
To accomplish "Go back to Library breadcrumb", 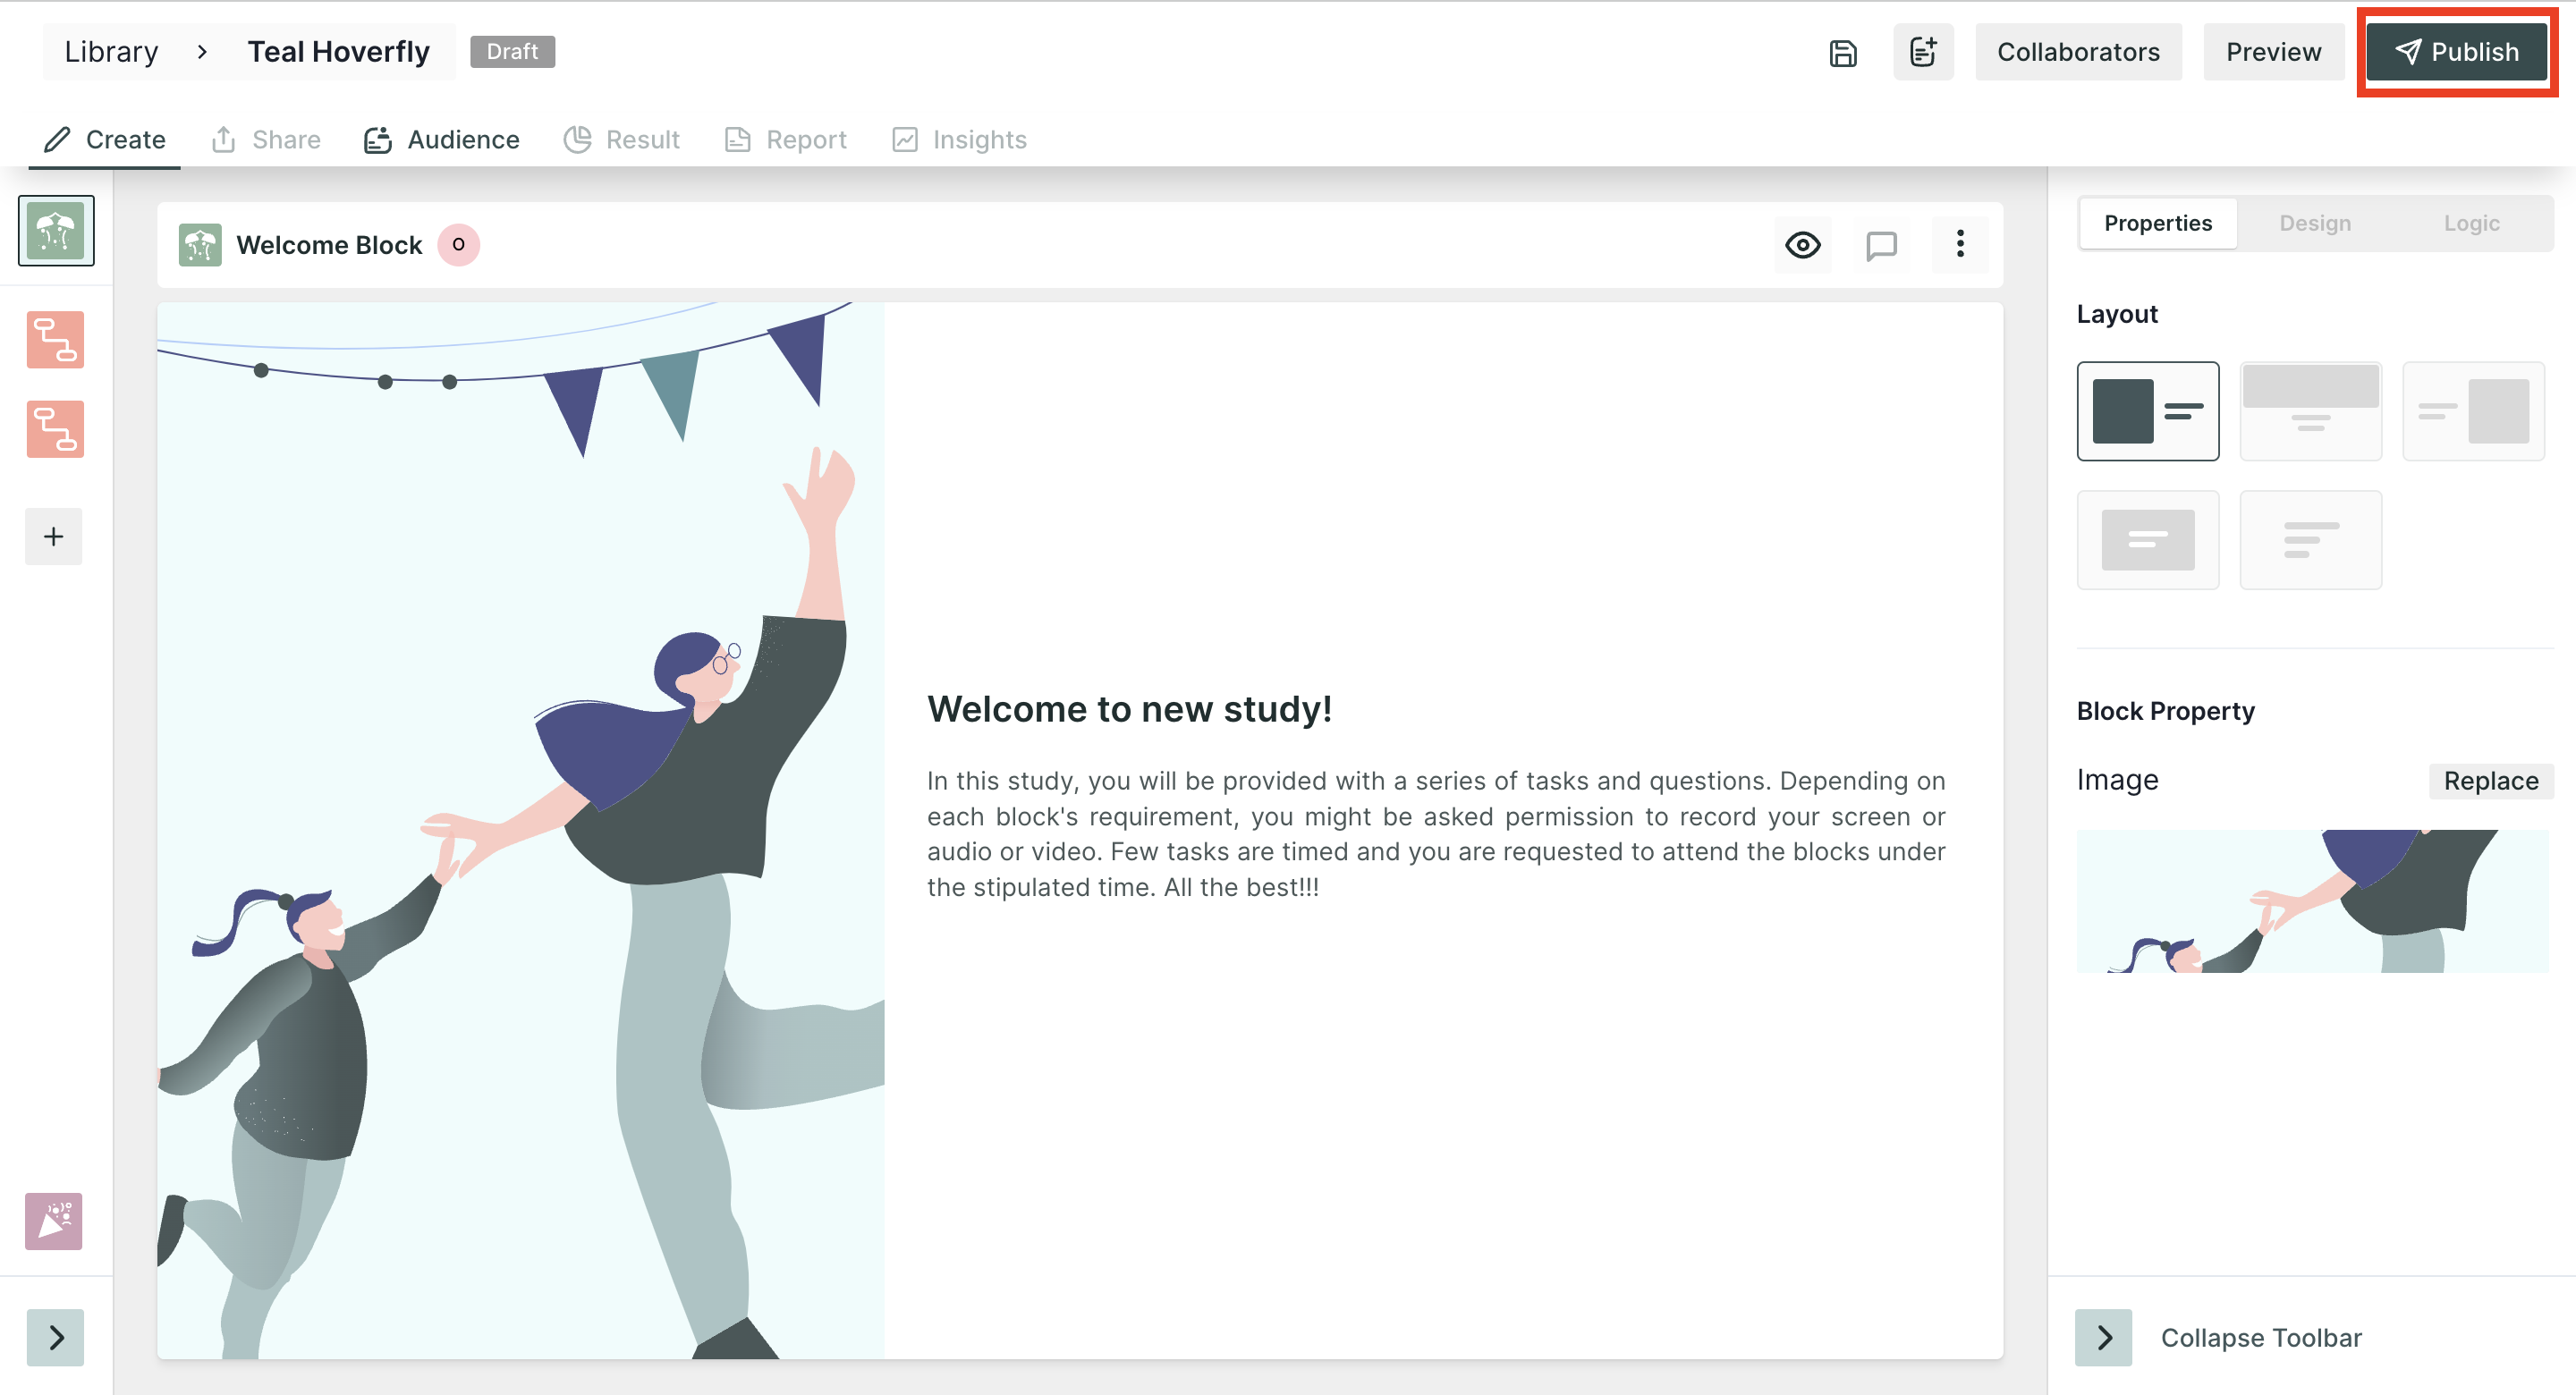I will (x=111, y=52).
